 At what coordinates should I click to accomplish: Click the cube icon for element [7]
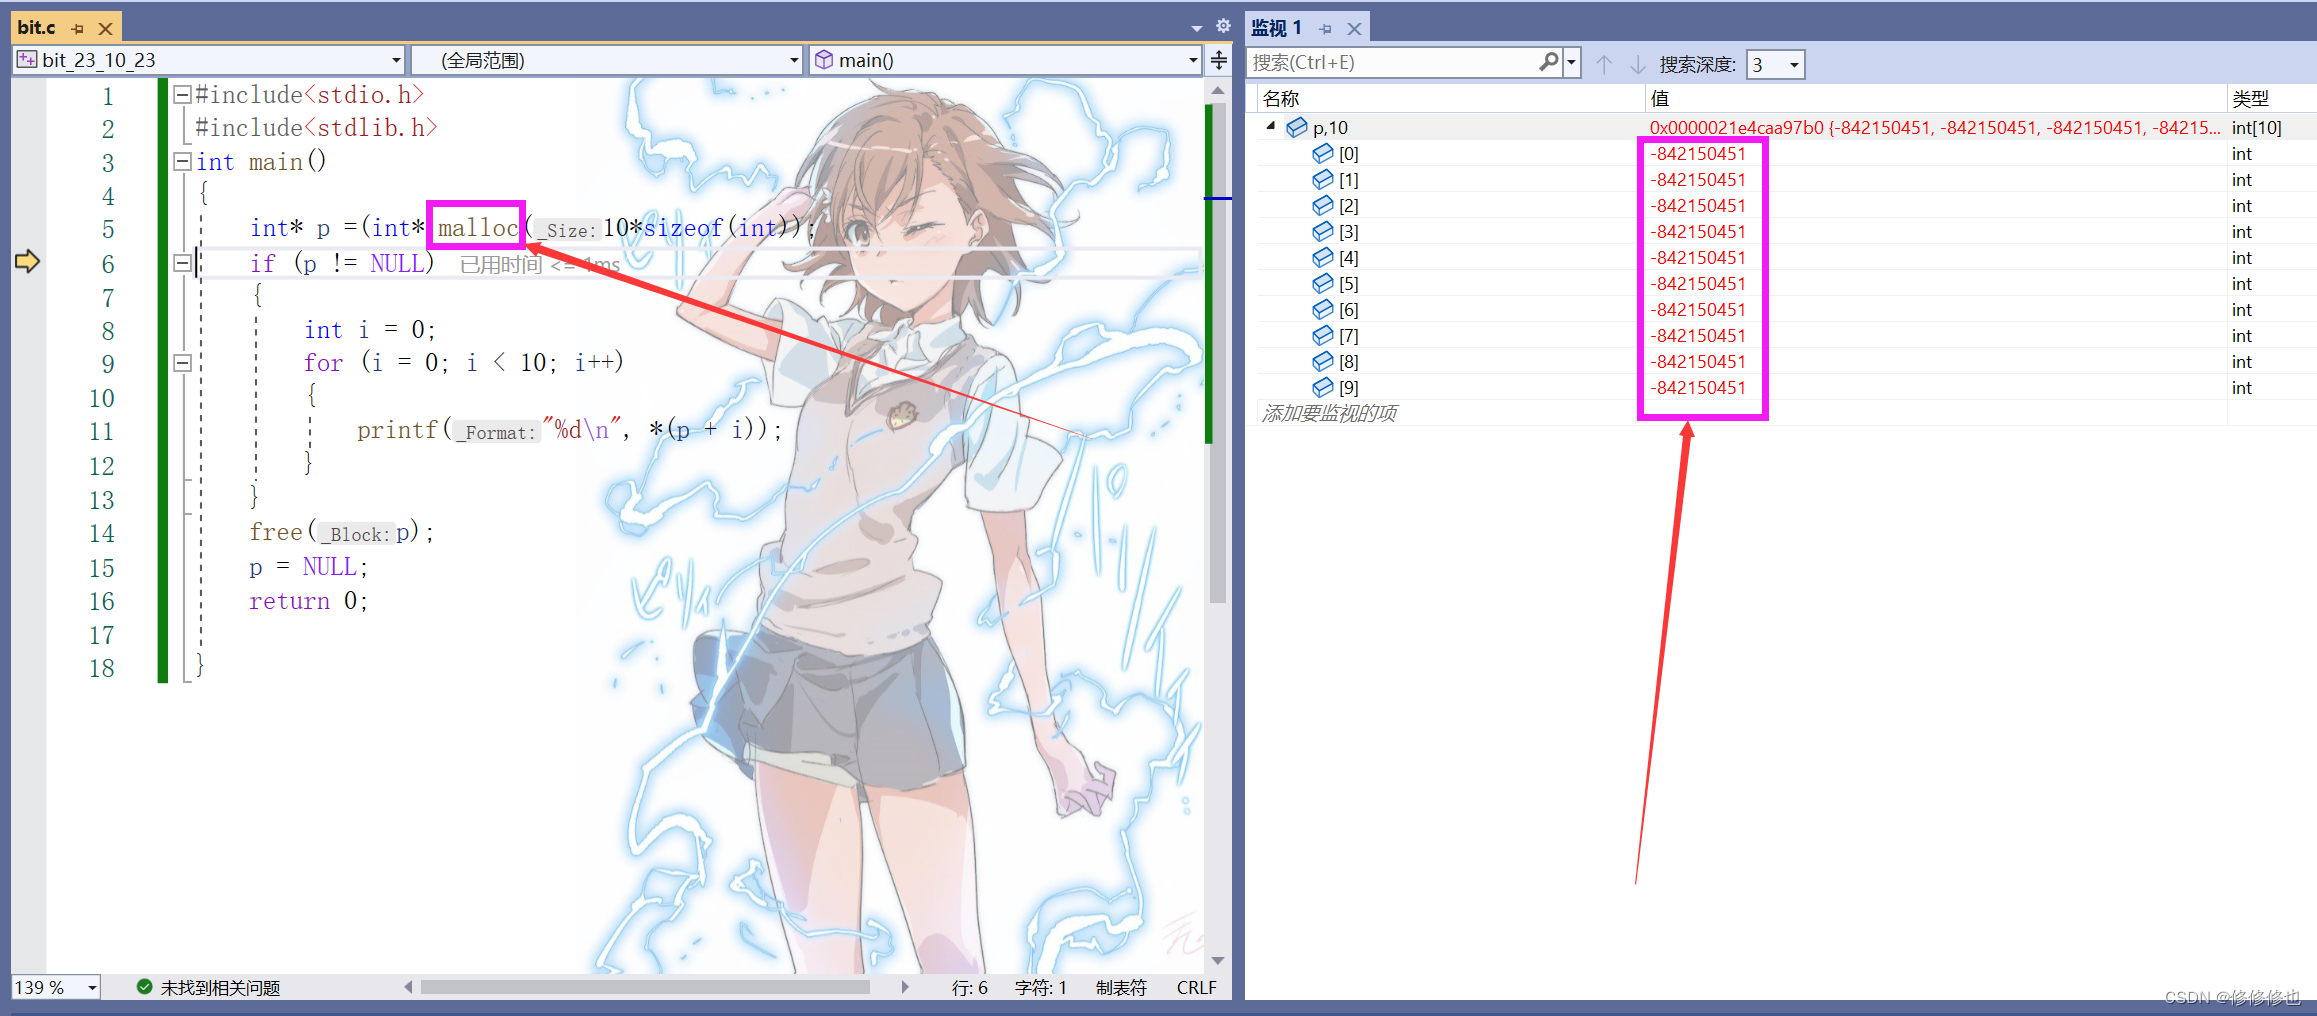pyautogui.click(x=1323, y=335)
